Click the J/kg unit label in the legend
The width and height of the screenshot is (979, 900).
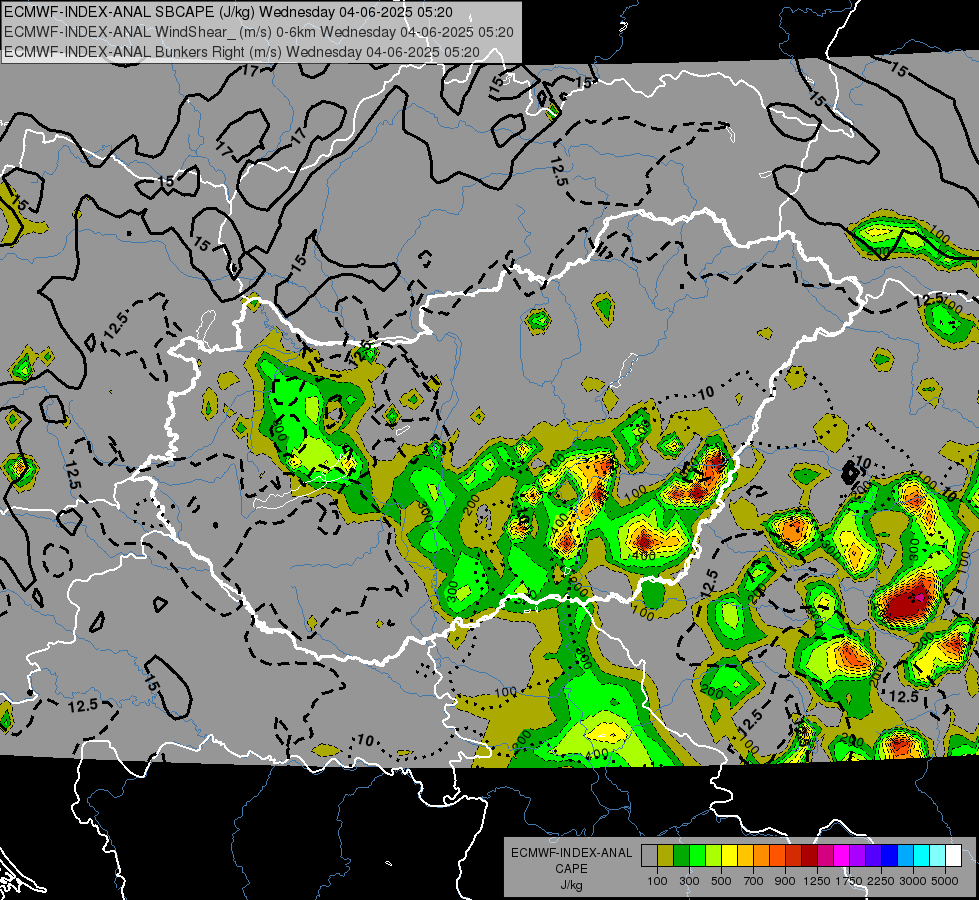tap(571, 885)
